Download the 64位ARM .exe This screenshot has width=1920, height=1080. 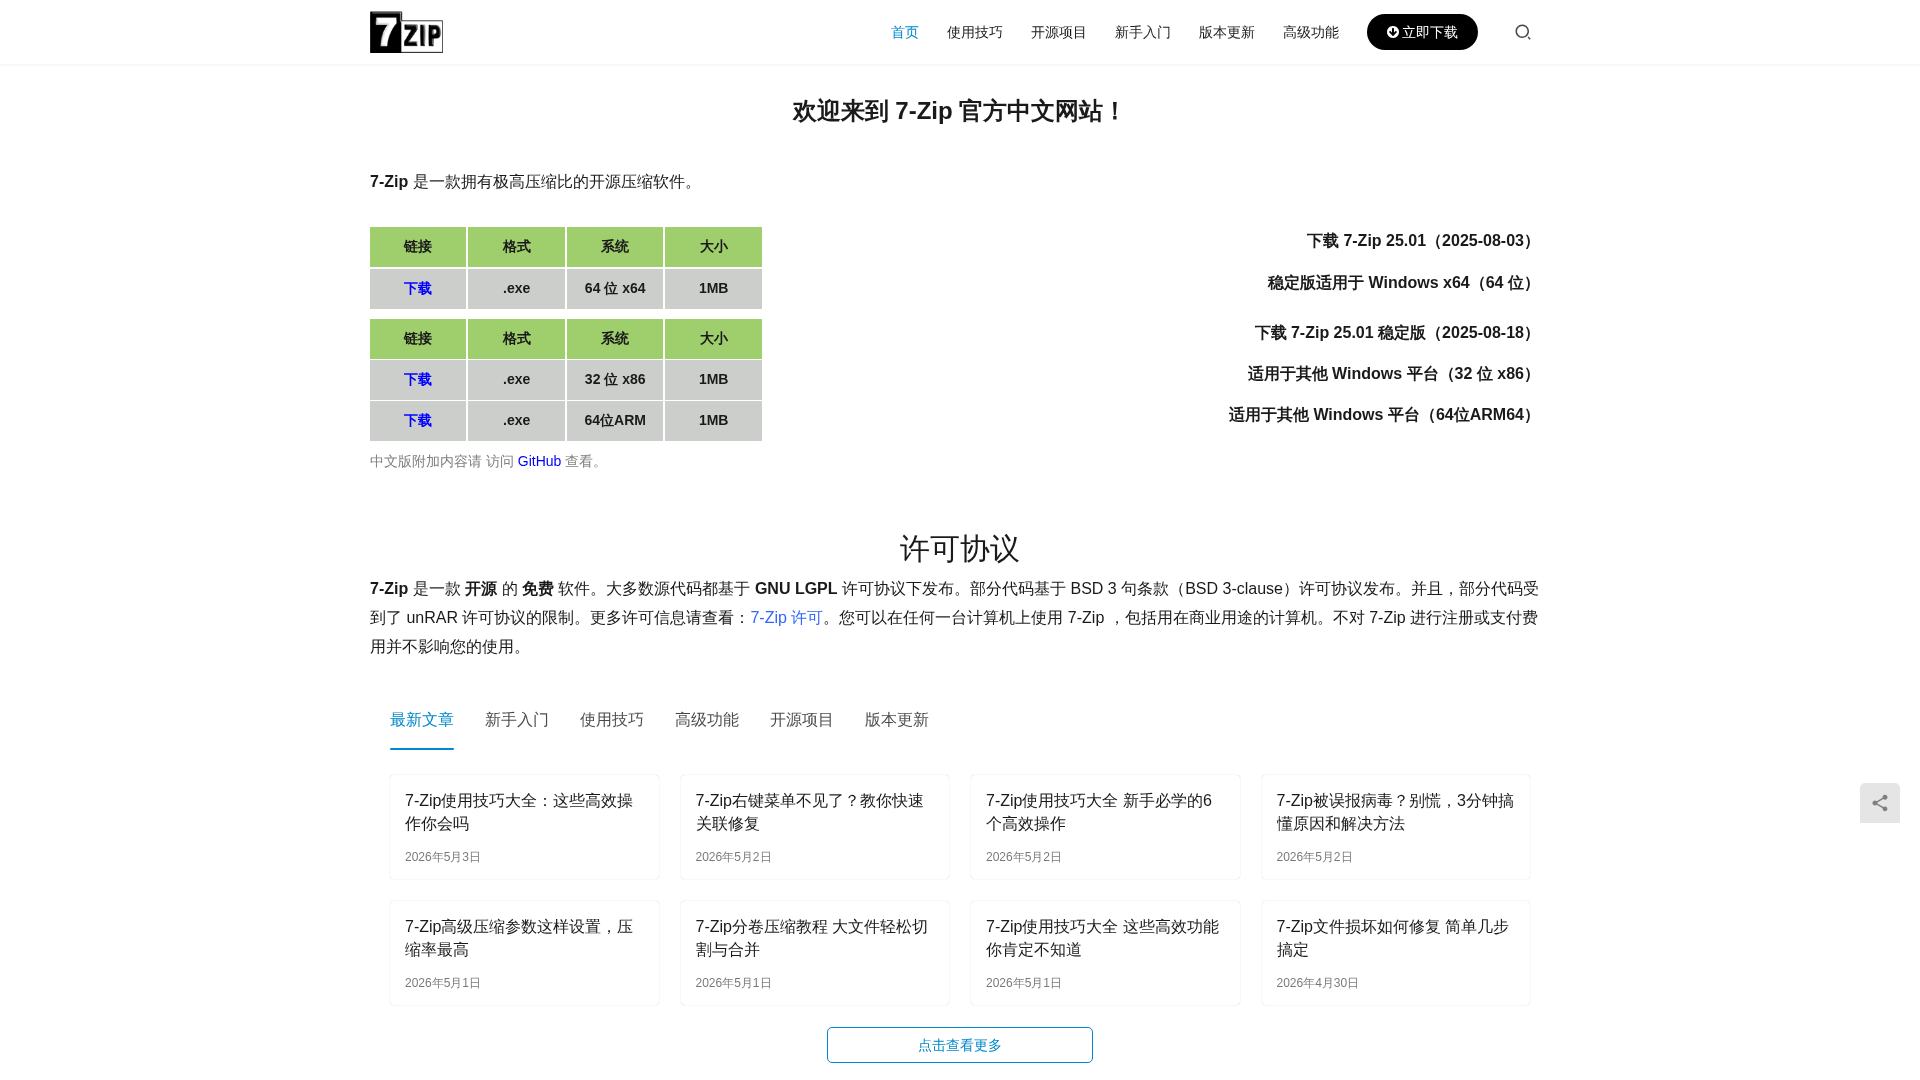(x=418, y=420)
